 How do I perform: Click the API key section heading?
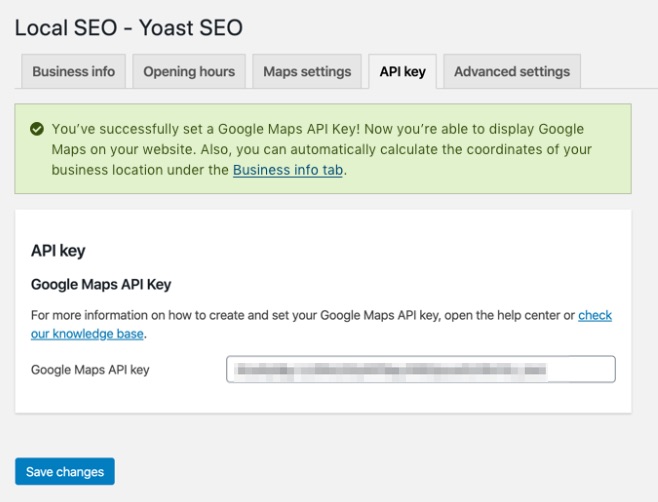tap(58, 251)
